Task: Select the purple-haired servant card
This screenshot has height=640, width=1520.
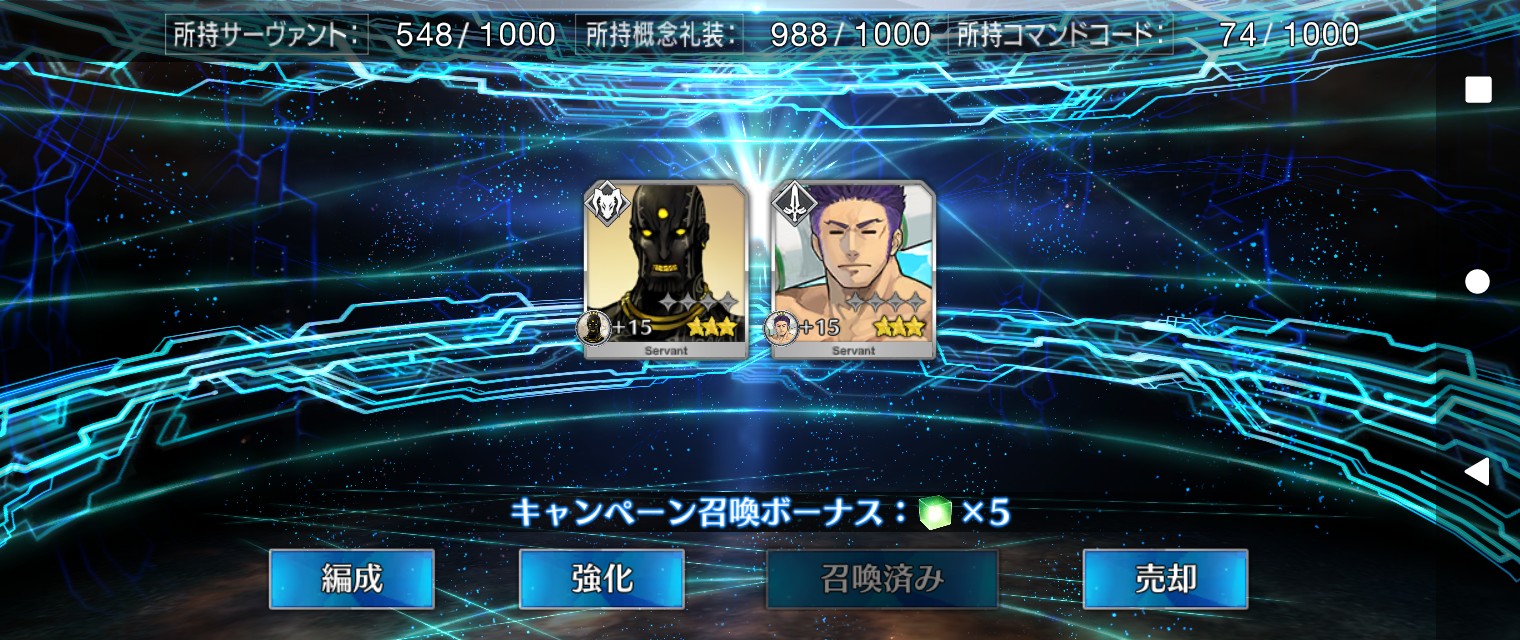Action: pos(854,270)
